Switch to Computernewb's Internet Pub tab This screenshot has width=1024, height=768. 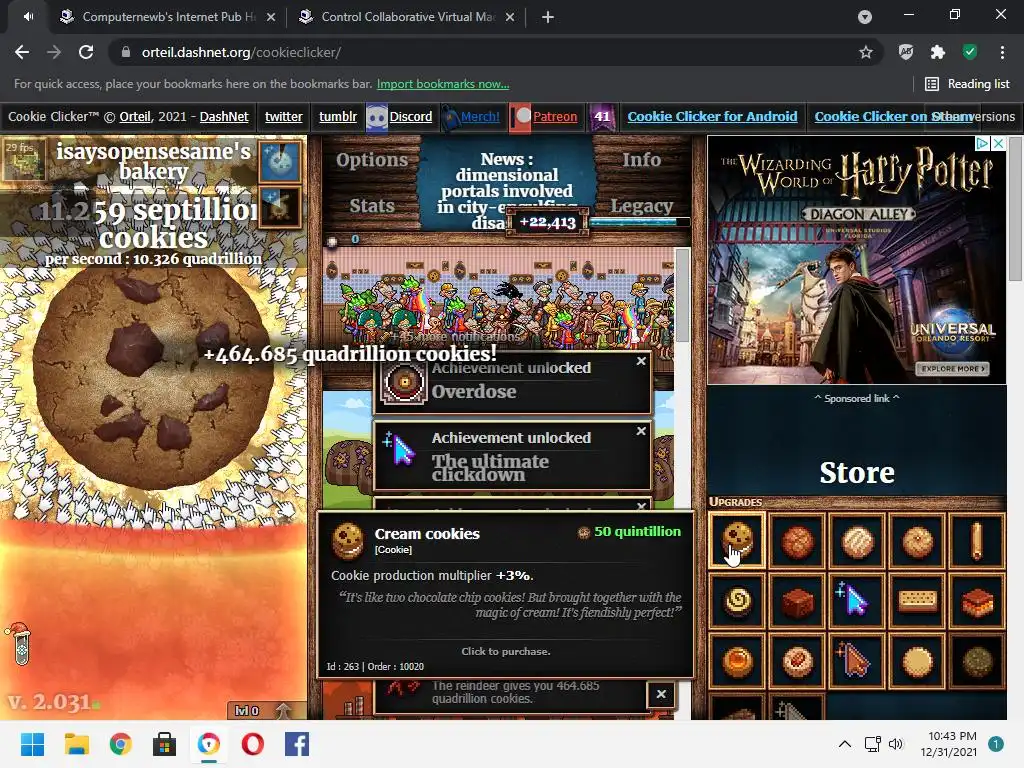click(x=168, y=17)
